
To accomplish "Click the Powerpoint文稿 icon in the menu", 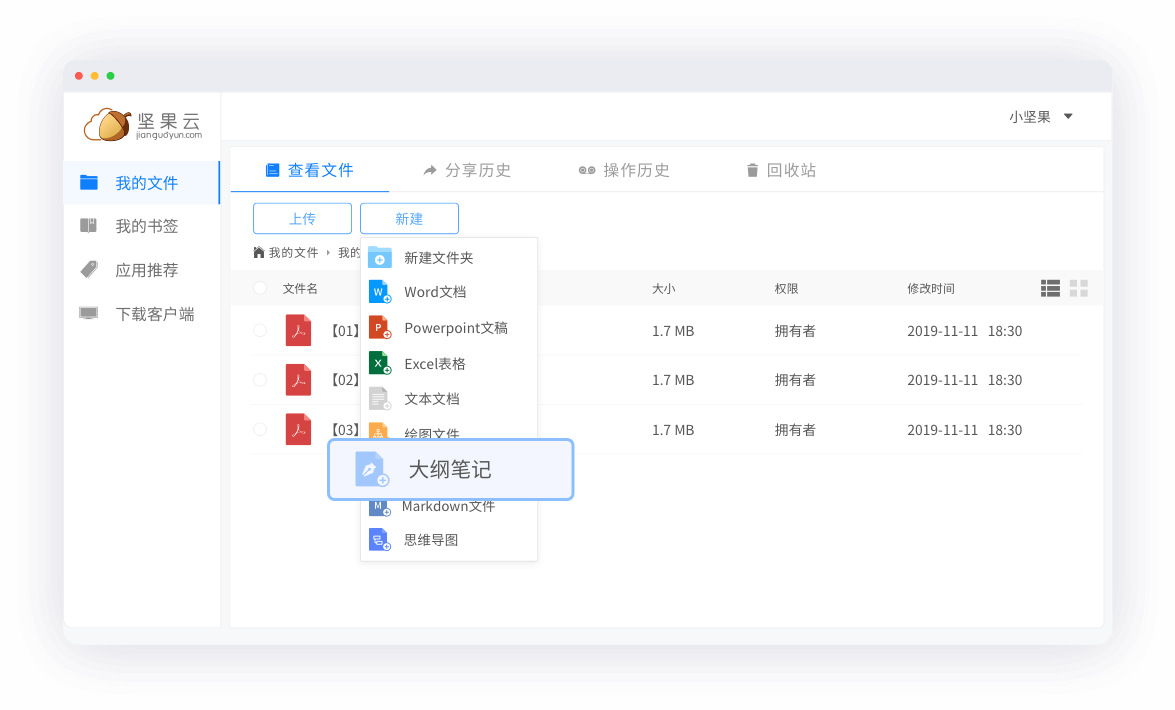I will [380, 328].
